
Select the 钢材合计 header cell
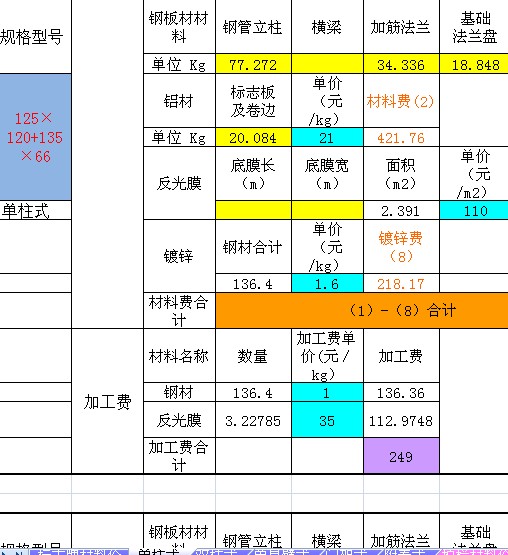point(253,247)
